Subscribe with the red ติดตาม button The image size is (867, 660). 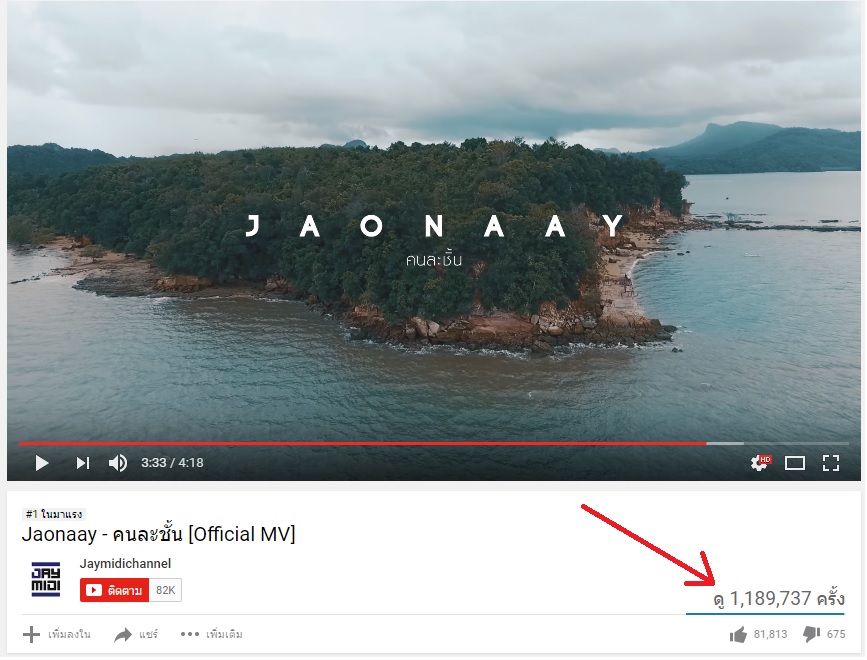pos(114,590)
